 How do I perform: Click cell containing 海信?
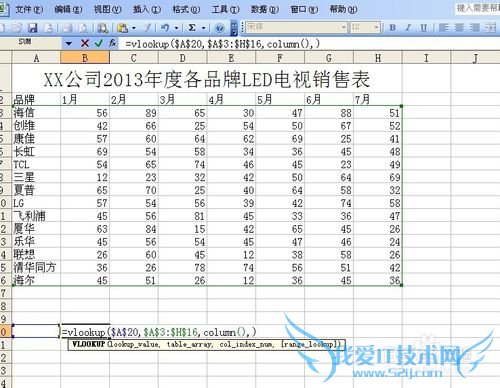36,113
